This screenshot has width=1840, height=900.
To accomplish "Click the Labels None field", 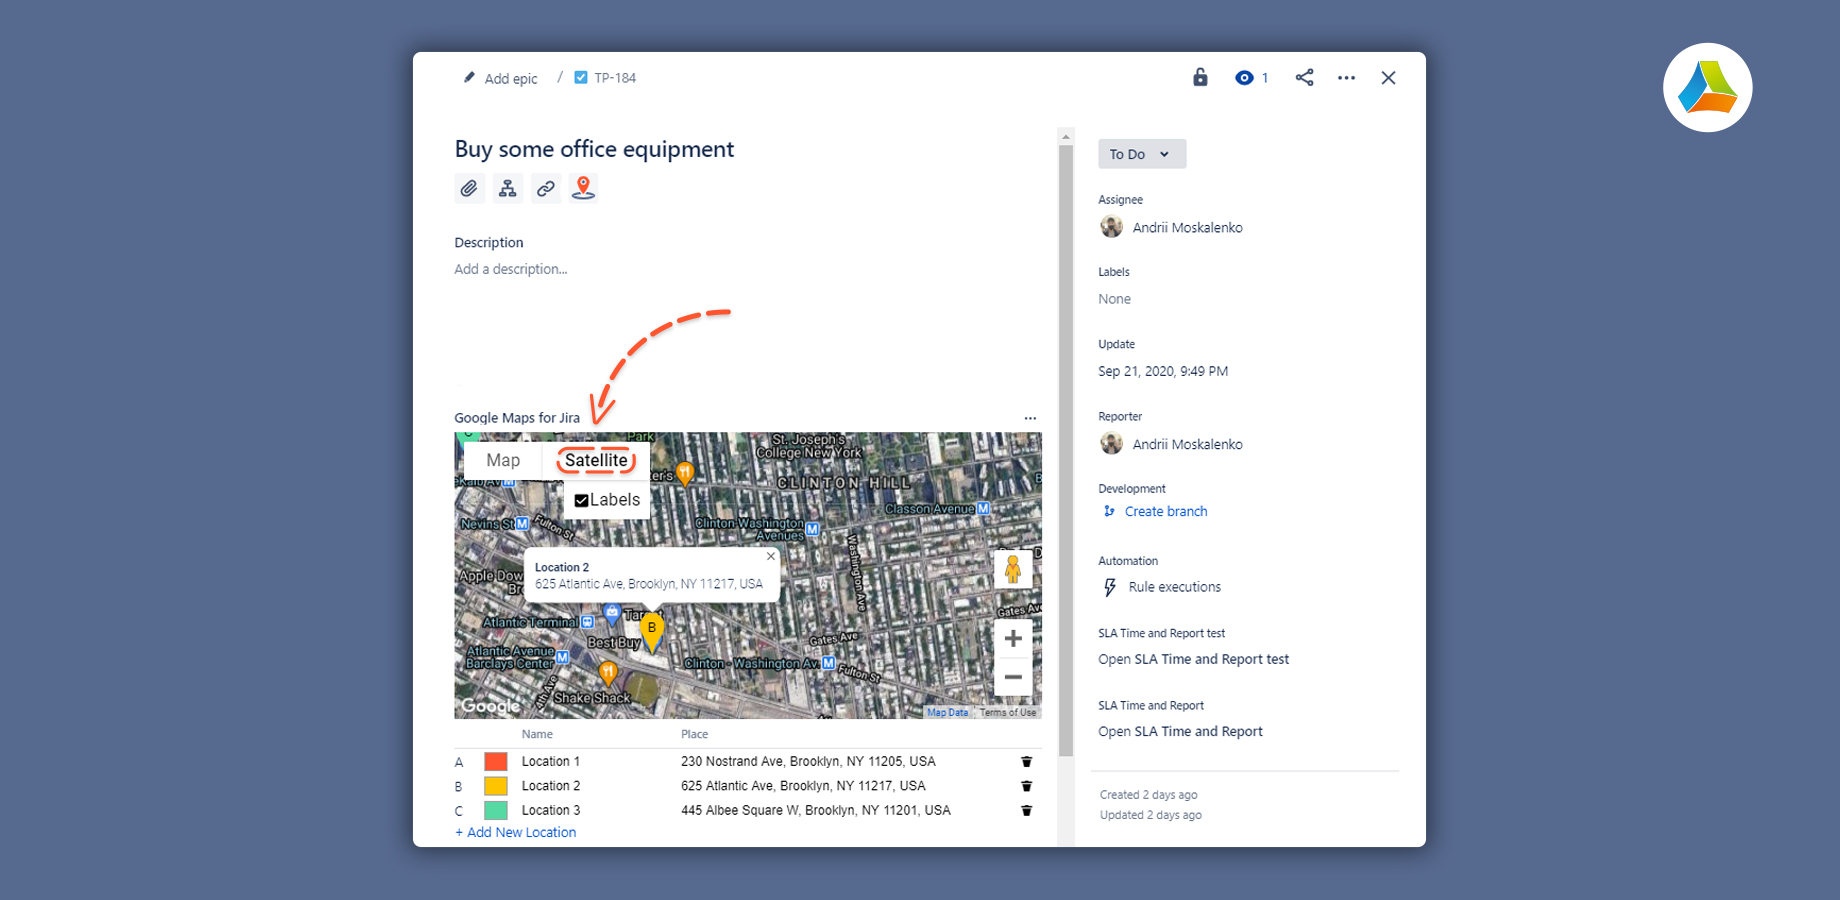I will coord(1114,299).
